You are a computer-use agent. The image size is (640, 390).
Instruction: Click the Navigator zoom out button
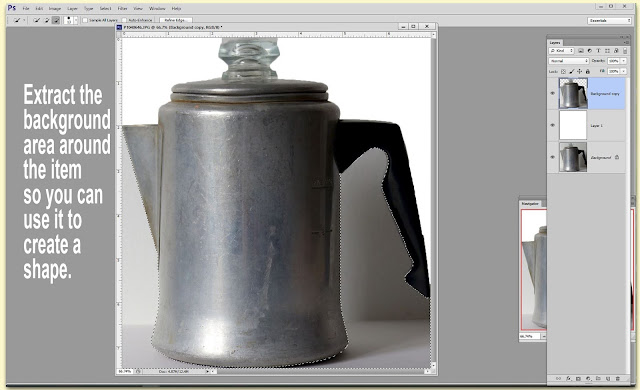pos(543,336)
